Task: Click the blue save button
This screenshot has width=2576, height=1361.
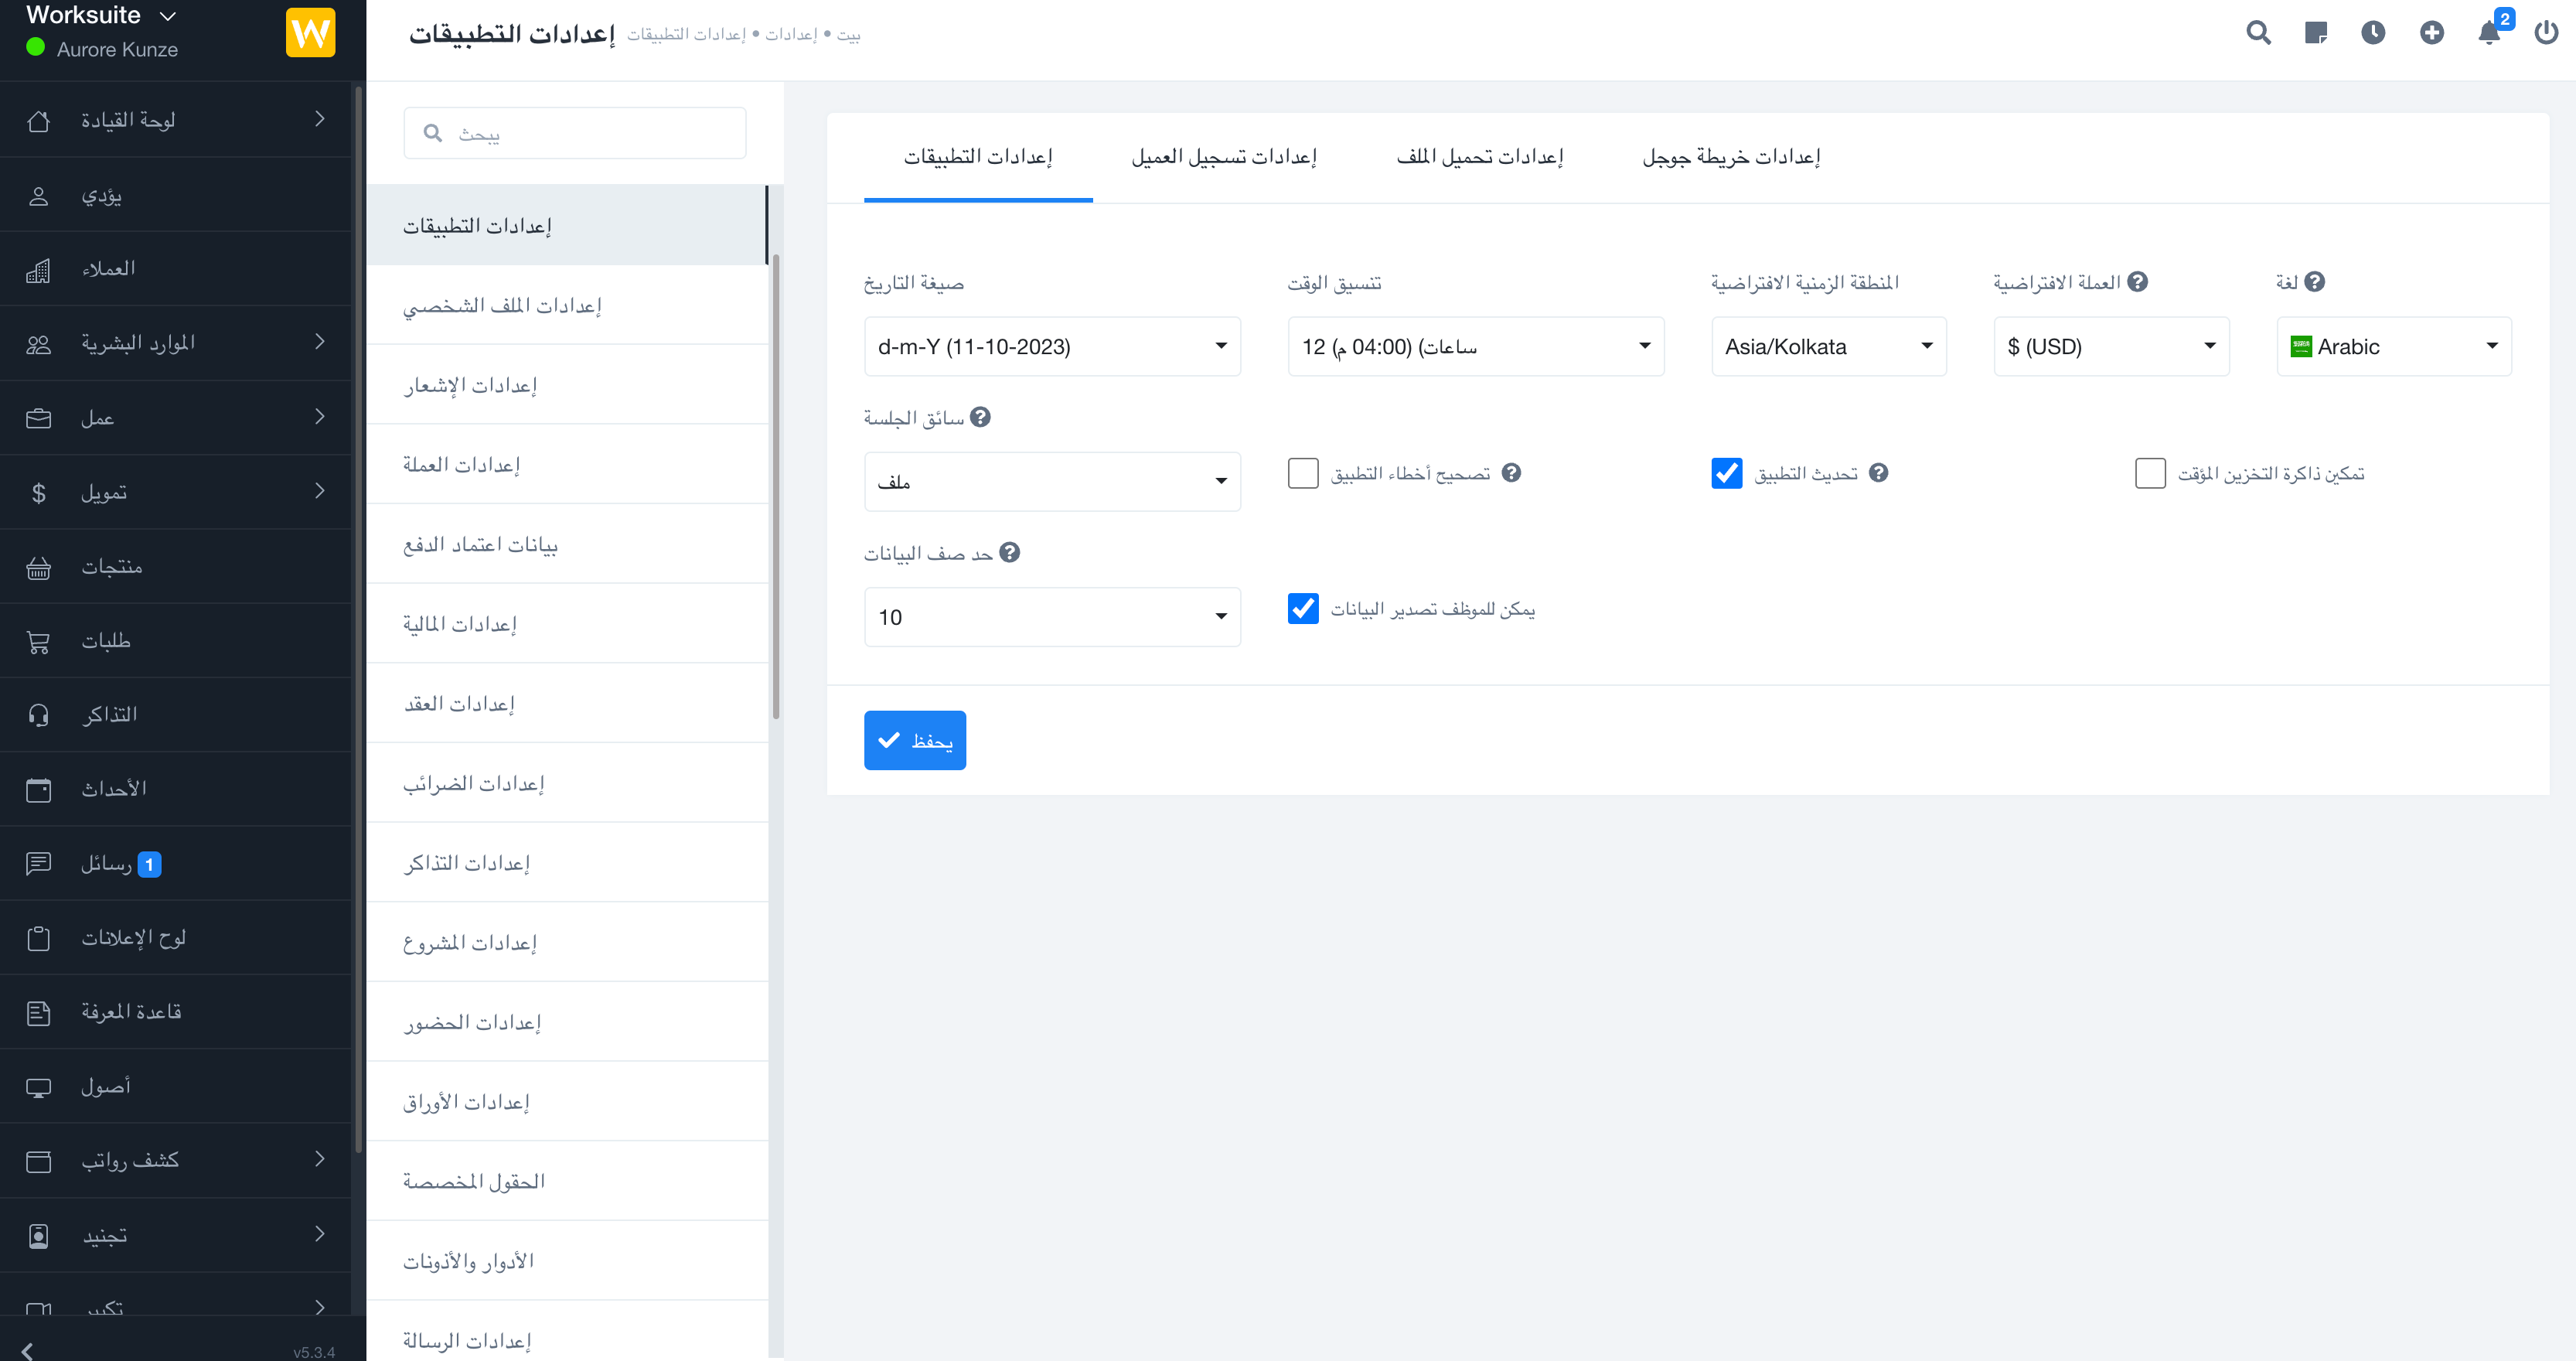Action: pyautogui.click(x=914, y=740)
